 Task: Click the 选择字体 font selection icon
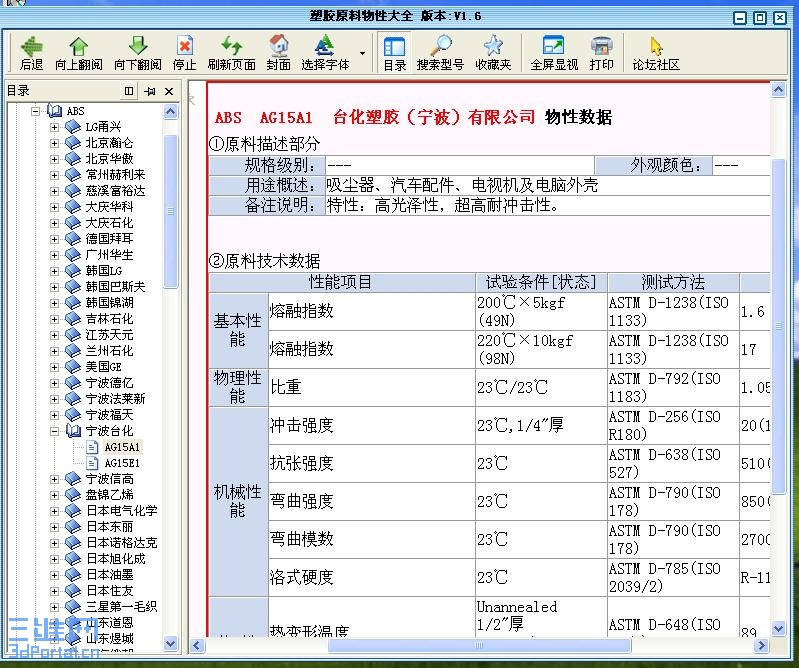point(325,52)
